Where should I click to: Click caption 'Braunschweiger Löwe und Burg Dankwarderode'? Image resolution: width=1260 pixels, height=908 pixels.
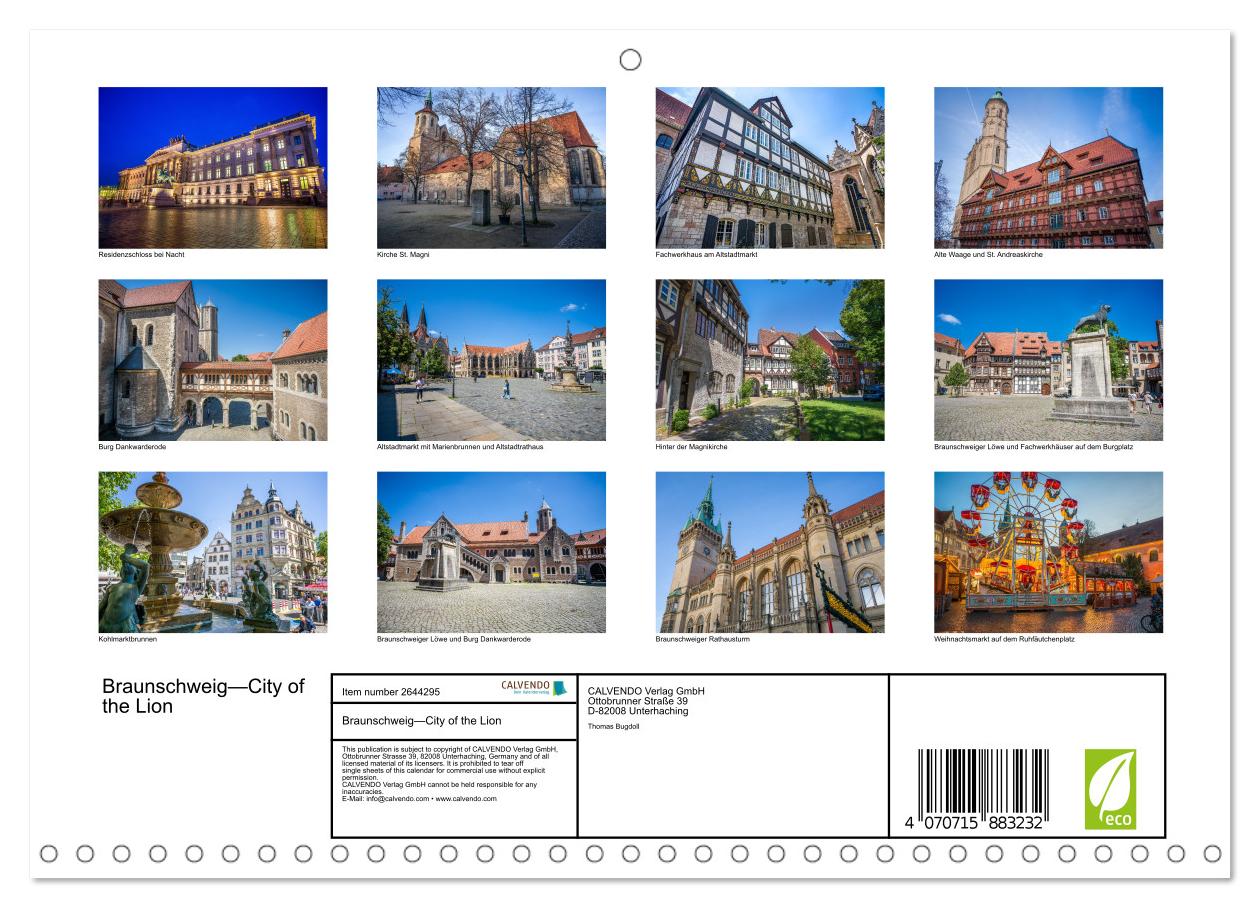[x=453, y=639]
